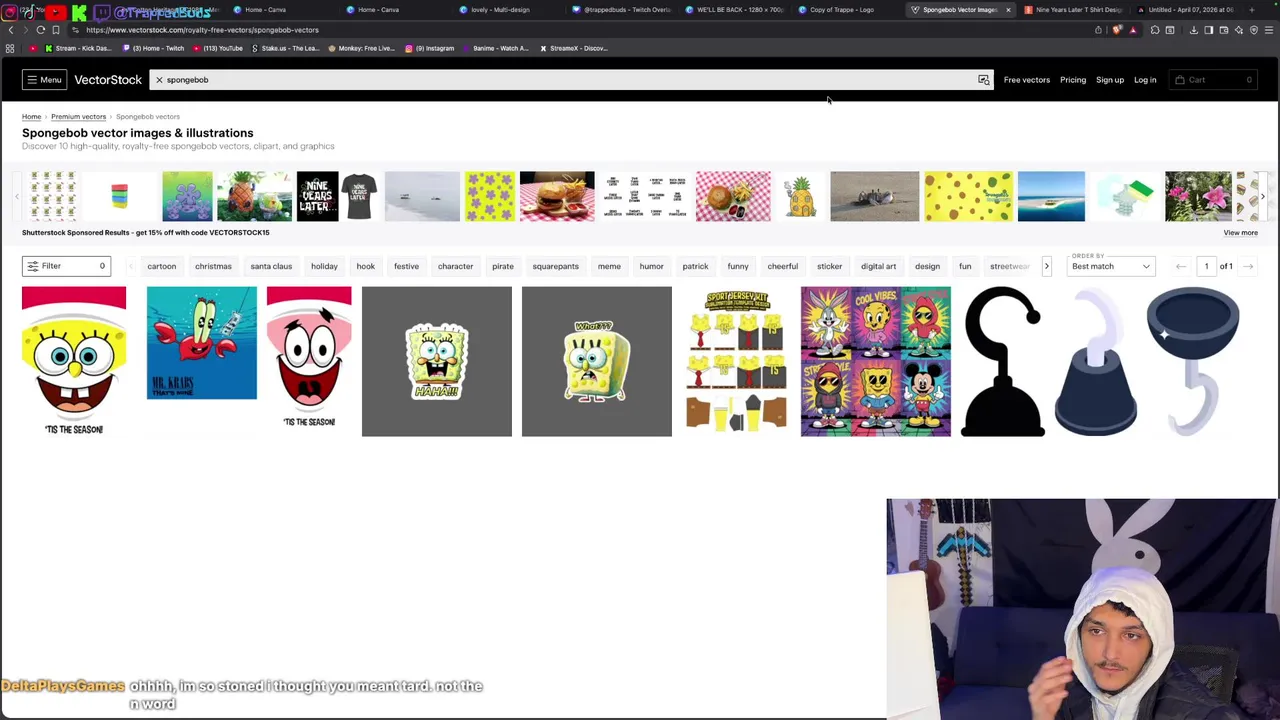Open the Filter panel
This screenshot has height=720, width=1280.
(66, 266)
